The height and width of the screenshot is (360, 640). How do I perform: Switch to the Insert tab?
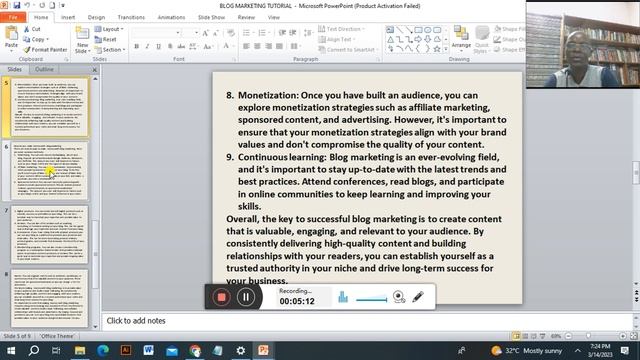click(68, 17)
